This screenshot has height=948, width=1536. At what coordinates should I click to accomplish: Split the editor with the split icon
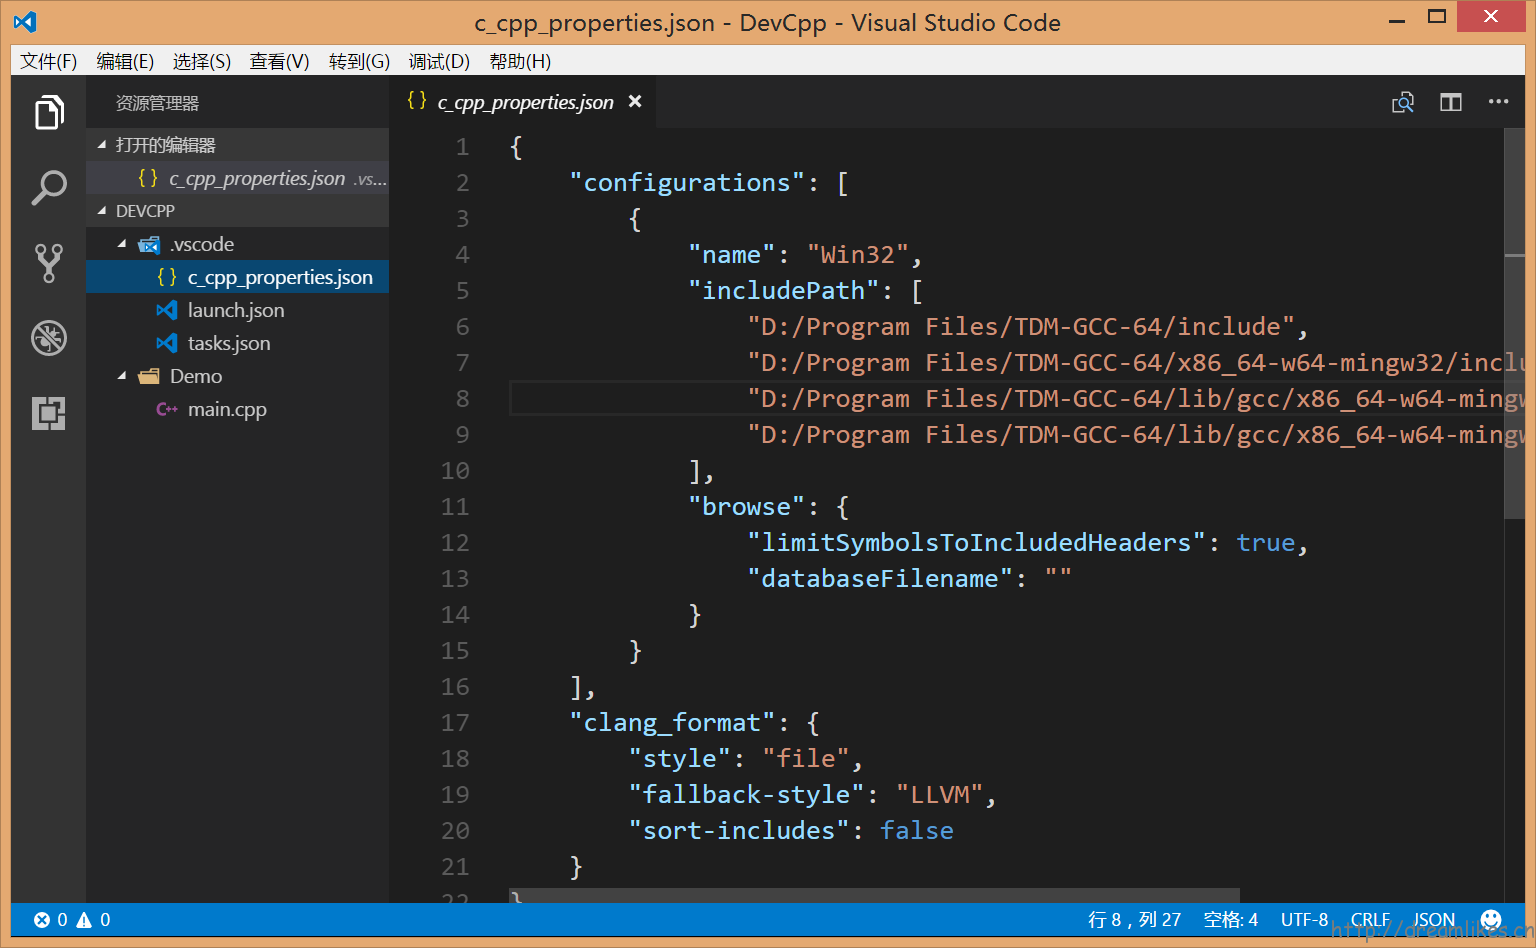[1451, 102]
